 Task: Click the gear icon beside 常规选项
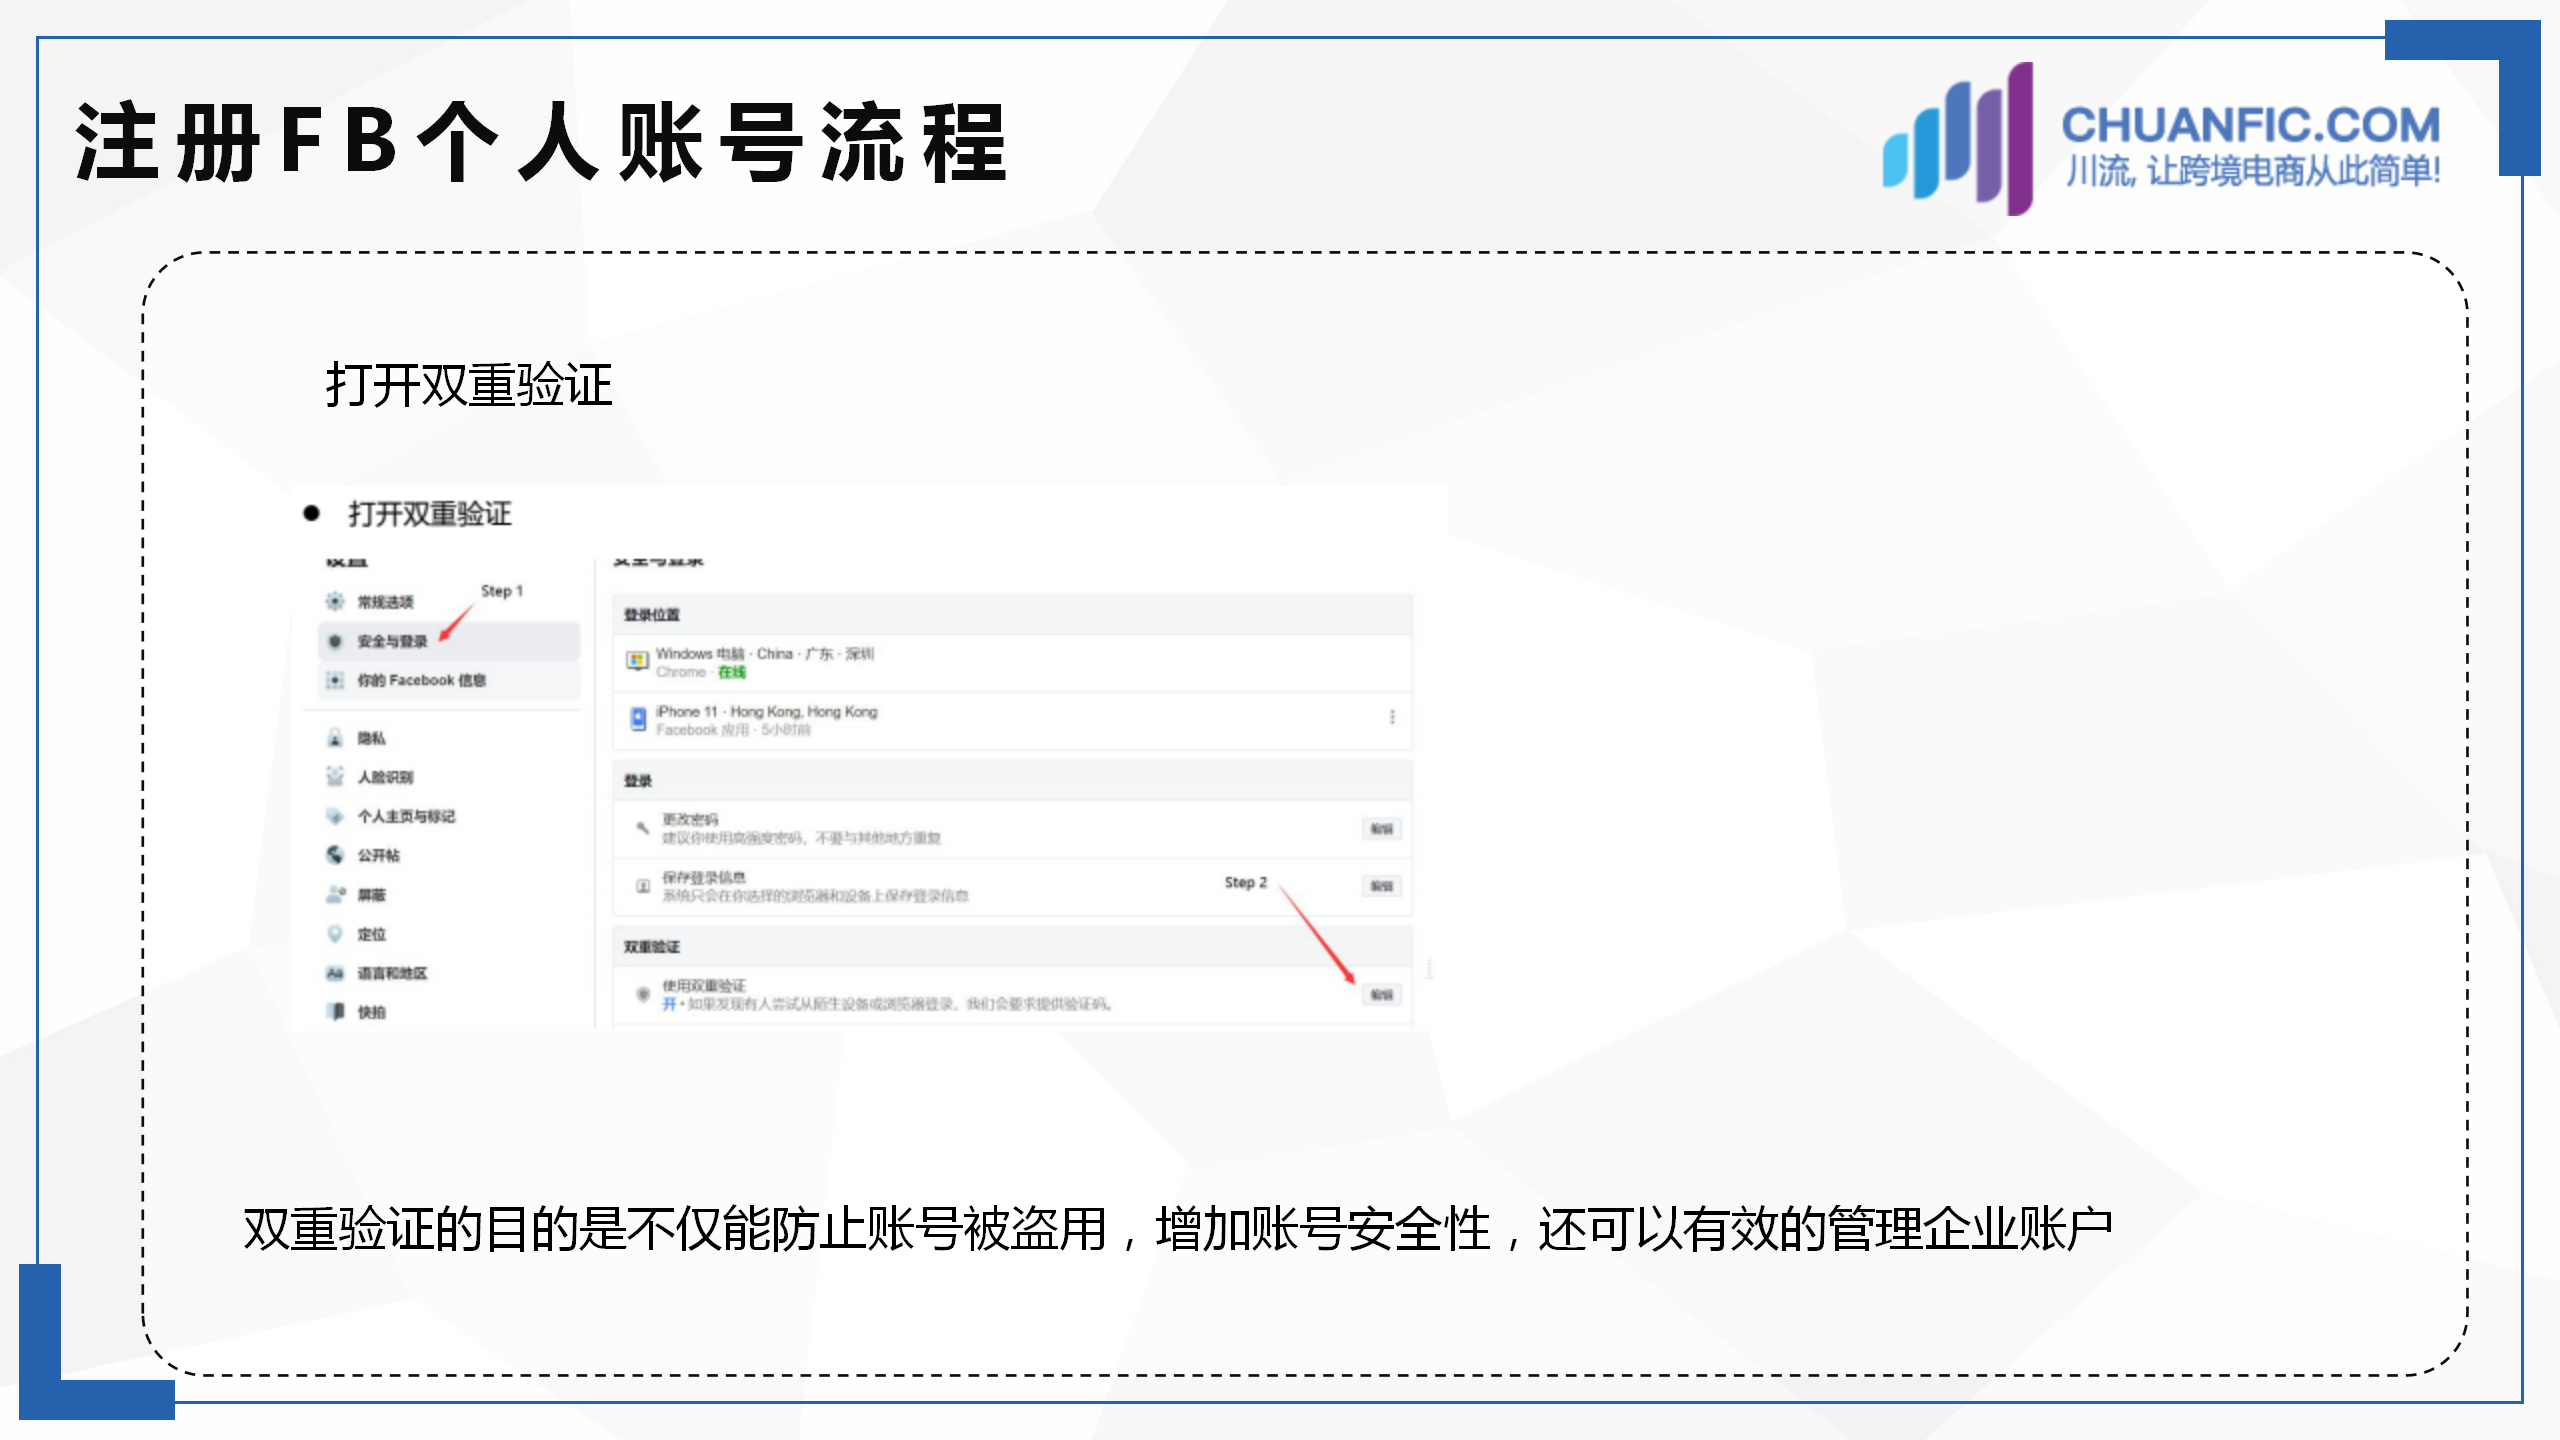pyautogui.click(x=335, y=601)
